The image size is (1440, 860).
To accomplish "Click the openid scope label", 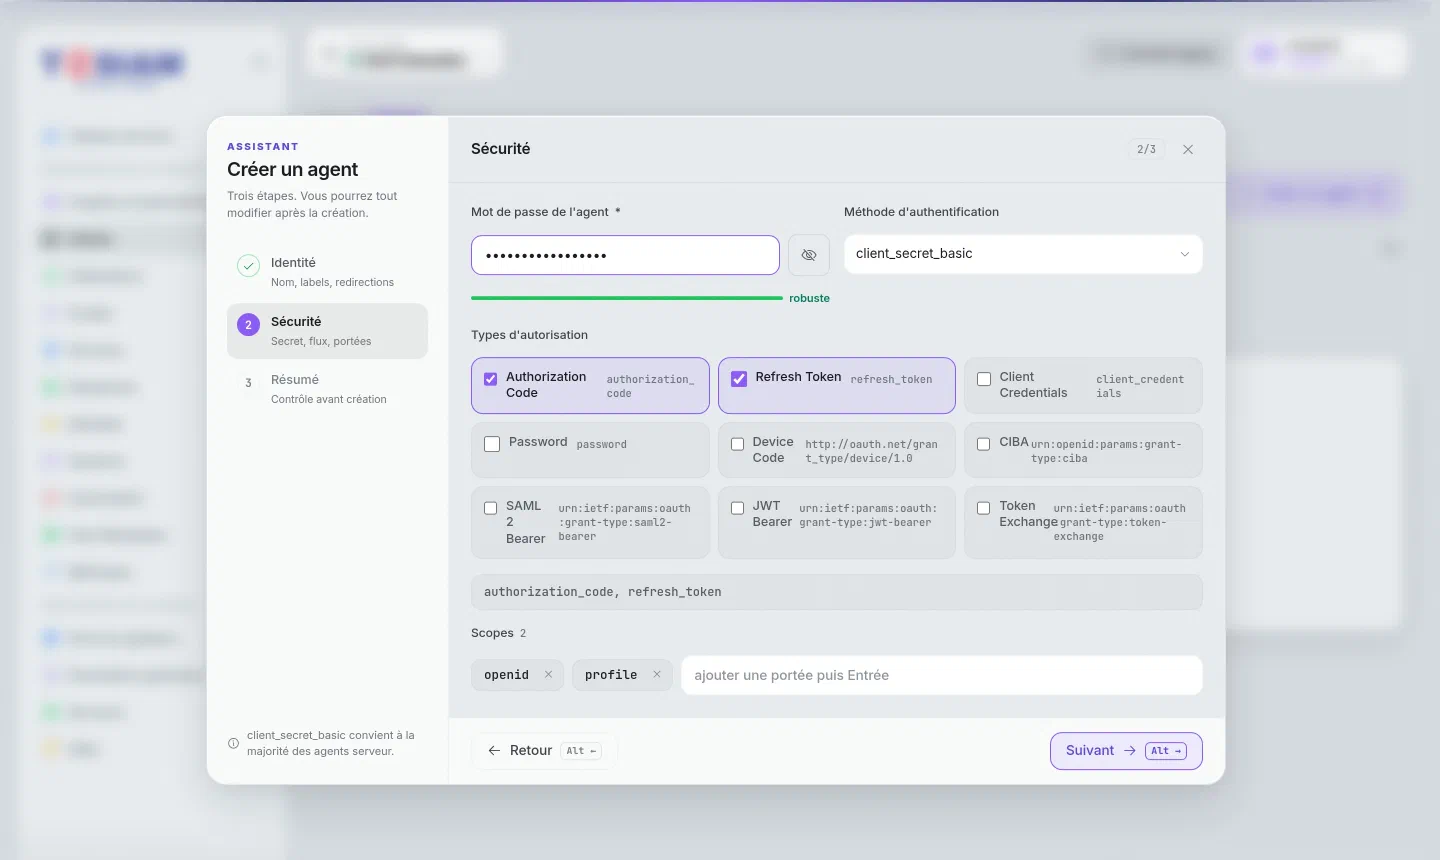I will click(x=506, y=675).
